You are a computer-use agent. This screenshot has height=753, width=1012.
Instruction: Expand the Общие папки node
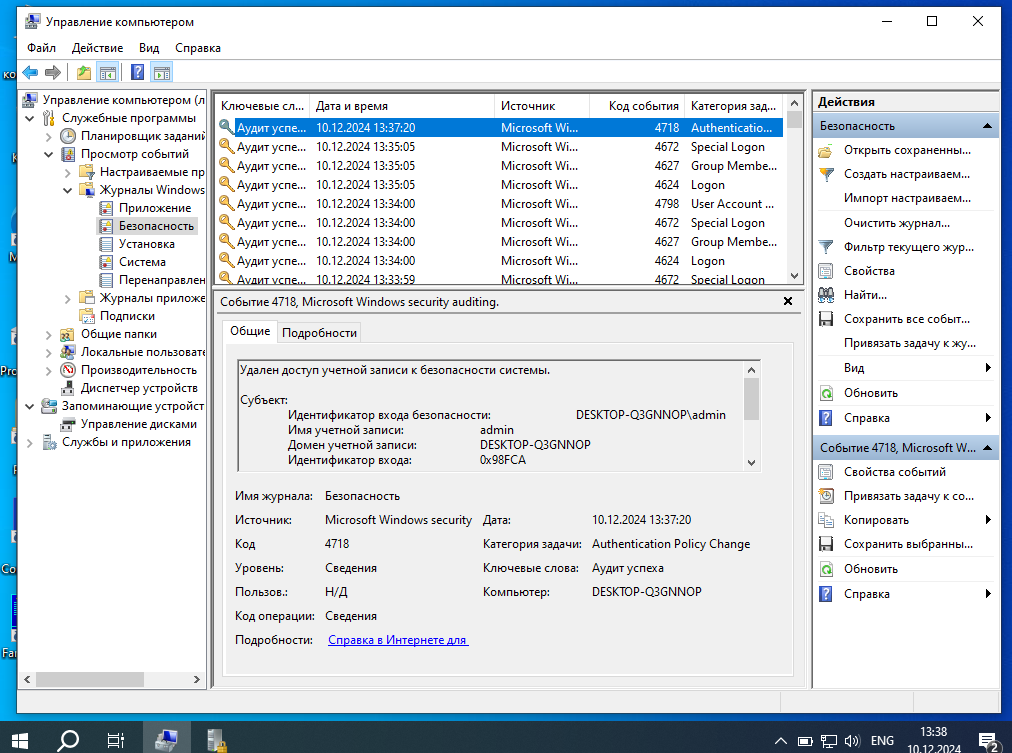coord(48,334)
